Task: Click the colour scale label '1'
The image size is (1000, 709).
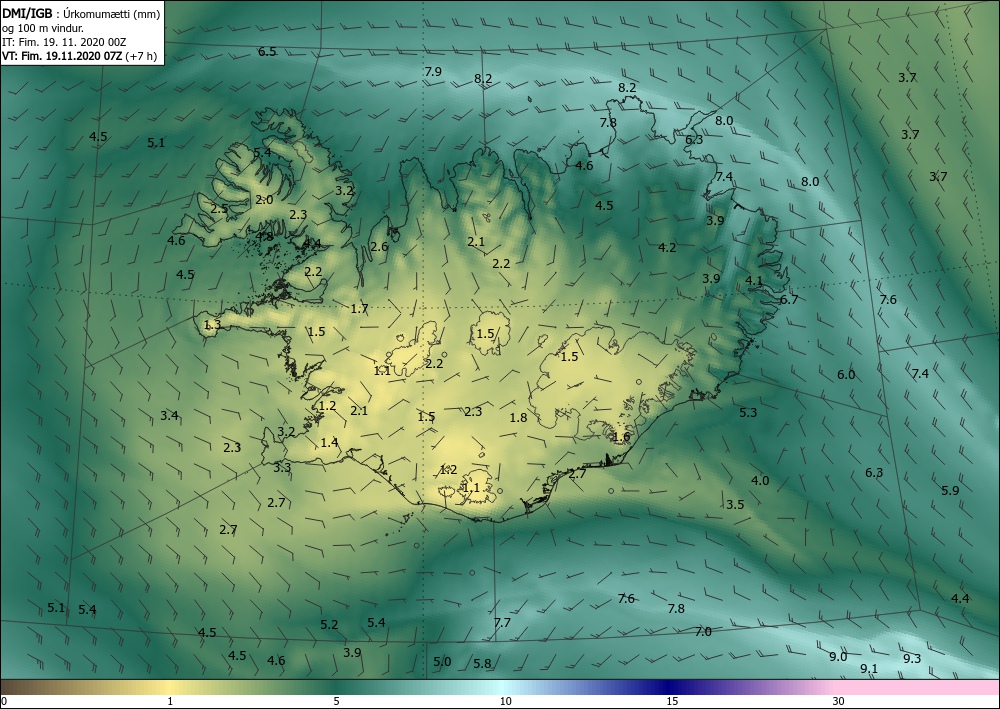Action: [170, 701]
